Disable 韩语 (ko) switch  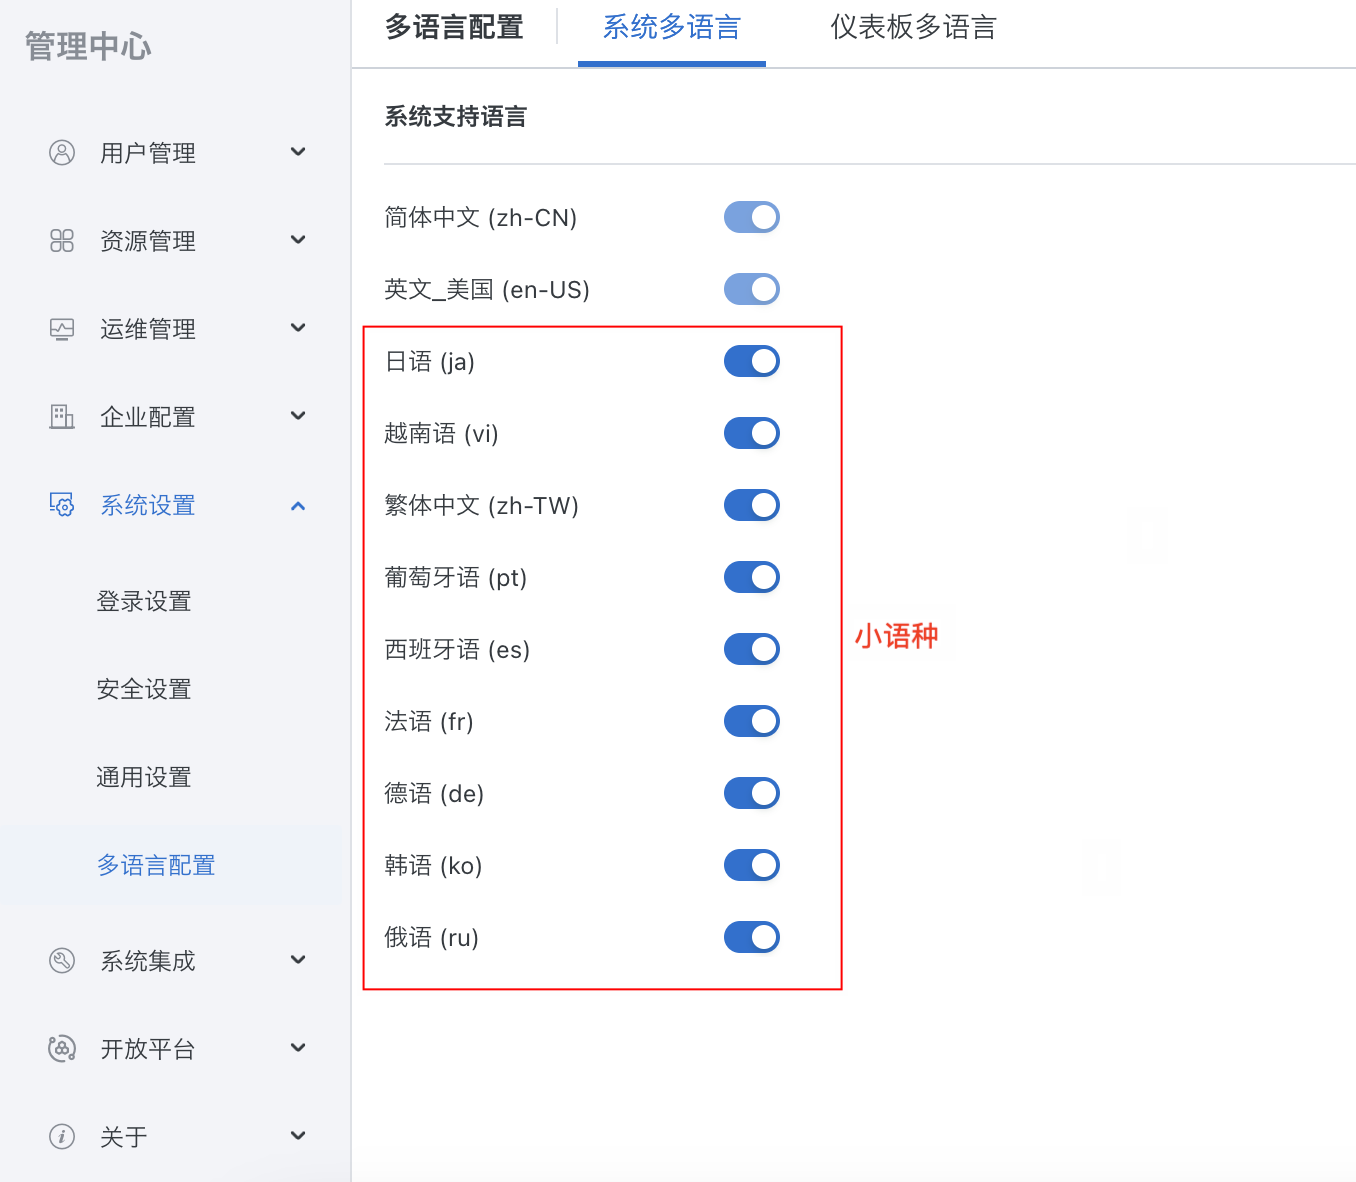pyautogui.click(x=752, y=865)
